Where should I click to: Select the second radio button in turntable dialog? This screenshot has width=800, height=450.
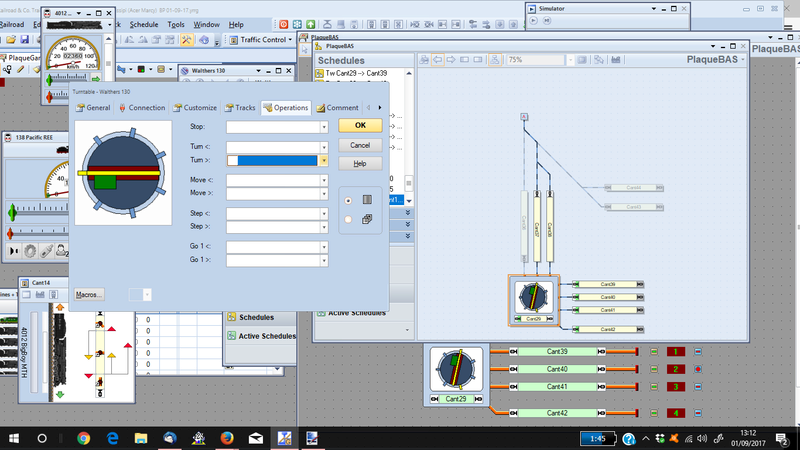[x=348, y=219]
